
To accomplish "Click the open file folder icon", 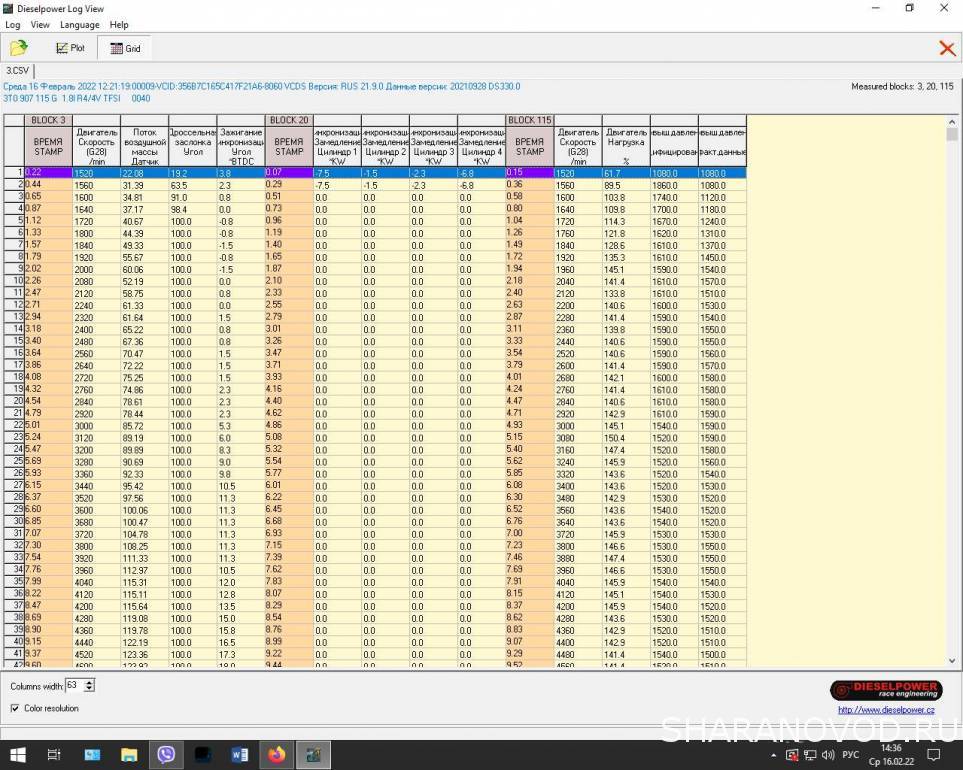I will click(18, 48).
